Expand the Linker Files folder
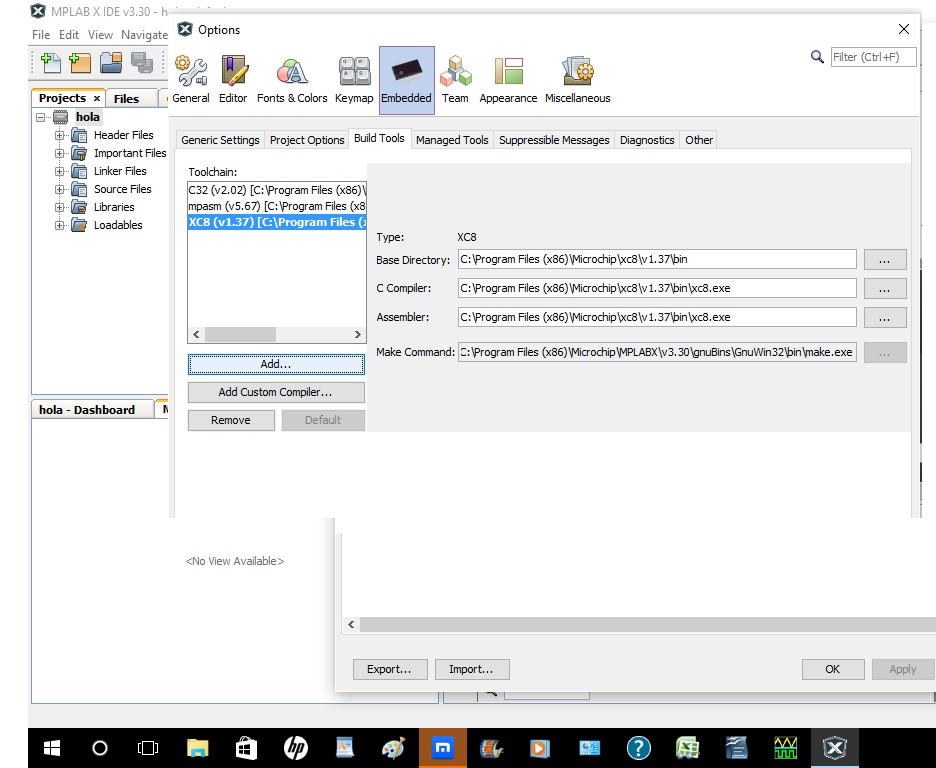Screen dimensions: 936x768 pos(59,171)
